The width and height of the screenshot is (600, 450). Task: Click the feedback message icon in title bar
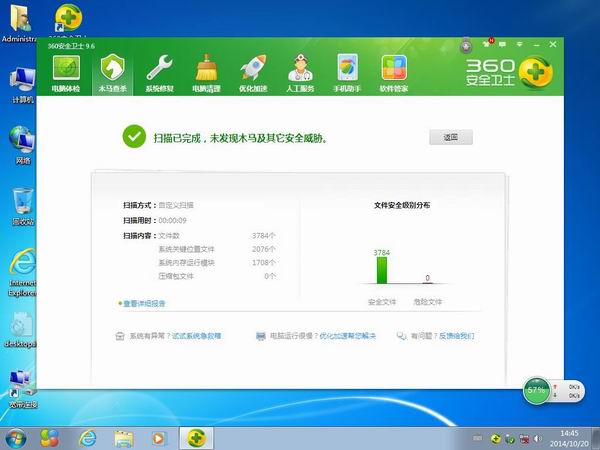[502, 45]
